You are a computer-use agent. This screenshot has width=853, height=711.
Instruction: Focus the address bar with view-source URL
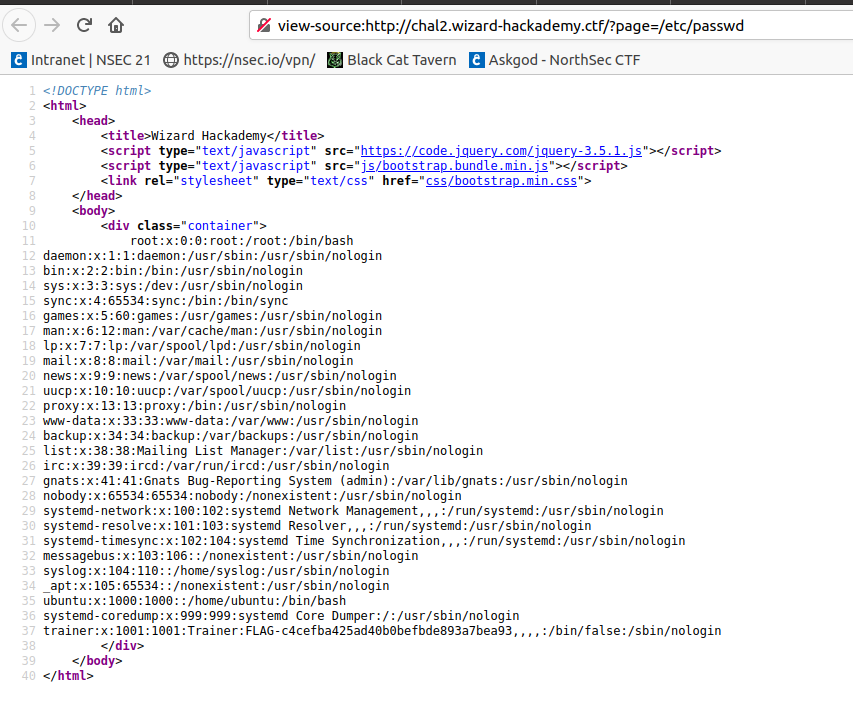pos(551,26)
